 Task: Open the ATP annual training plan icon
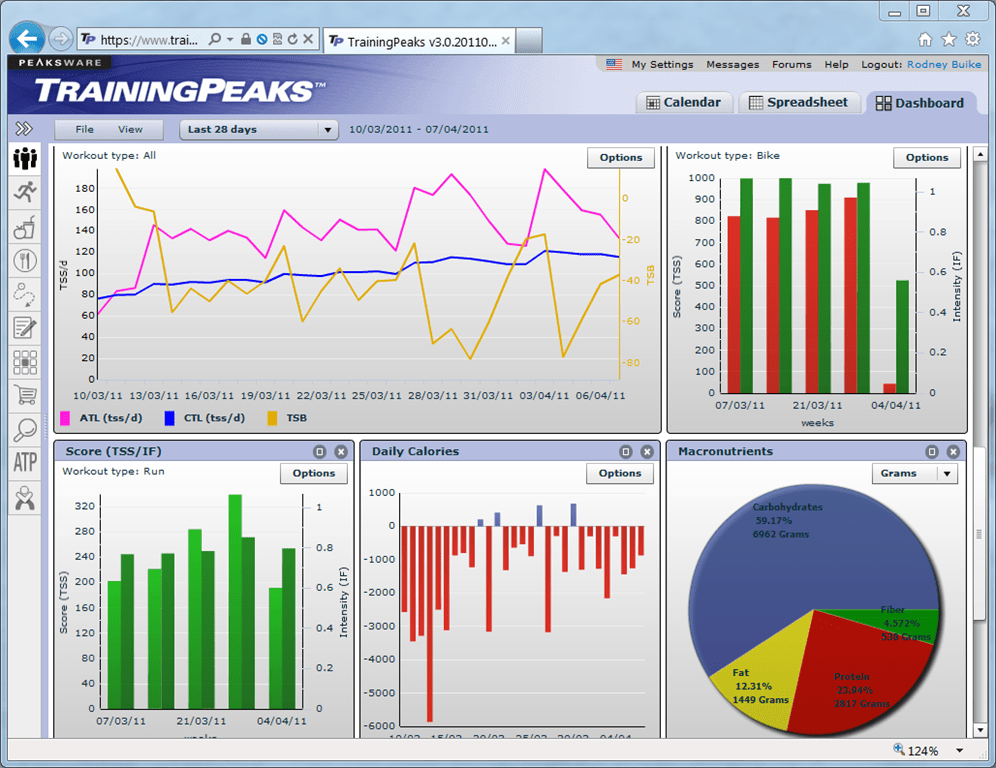[x=25, y=462]
